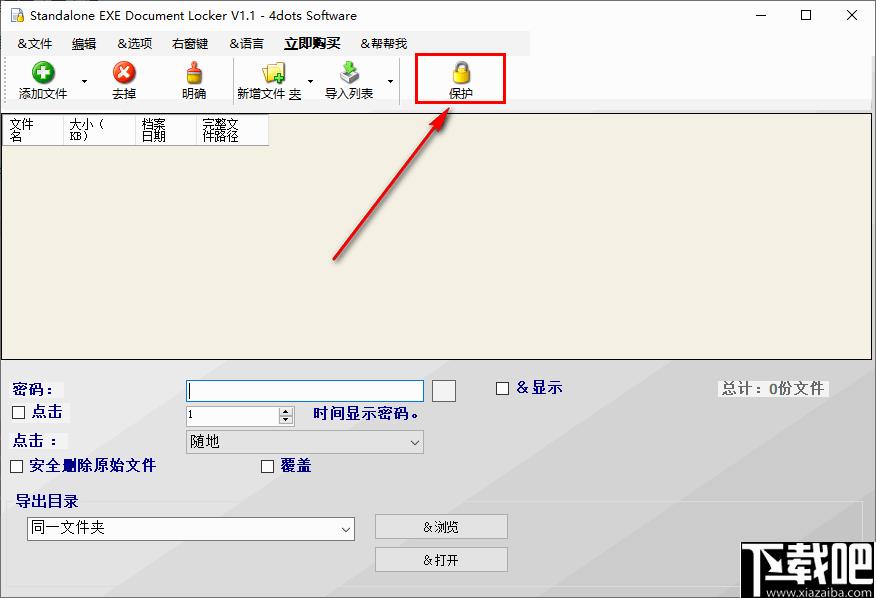This screenshot has height=598, width=876.
Task: Click the 保护 (Protect) padlock icon
Action: 460,73
